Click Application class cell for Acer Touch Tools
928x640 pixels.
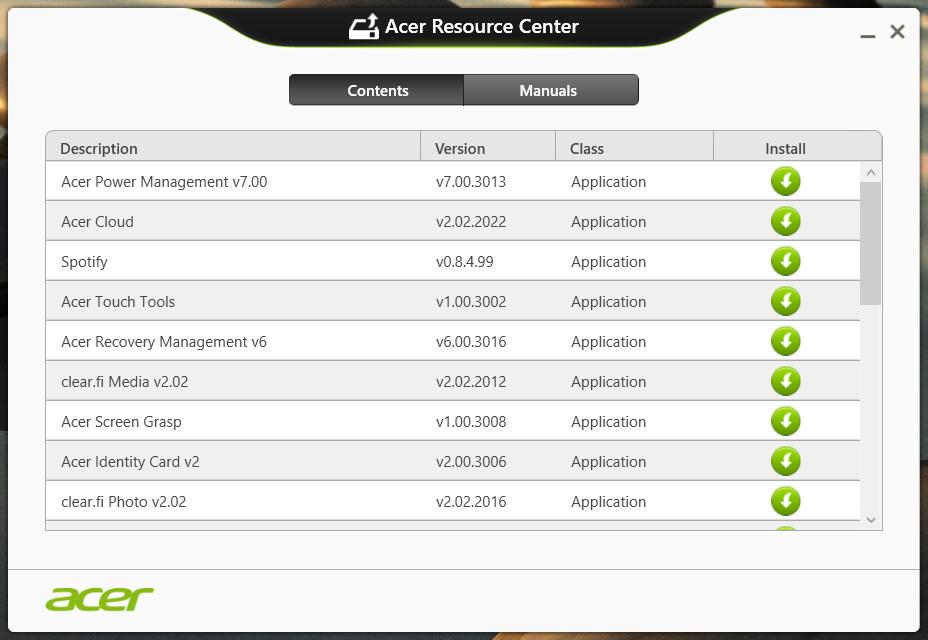tap(608, 303)
